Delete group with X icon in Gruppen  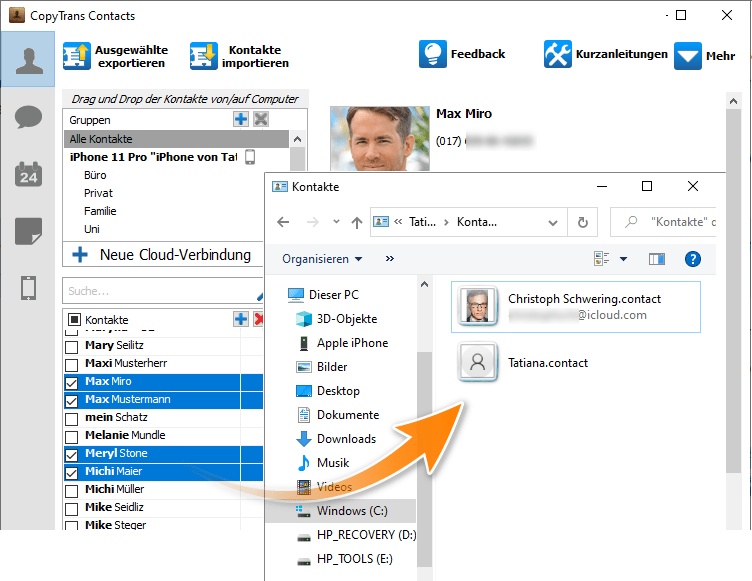click(261, 119)
